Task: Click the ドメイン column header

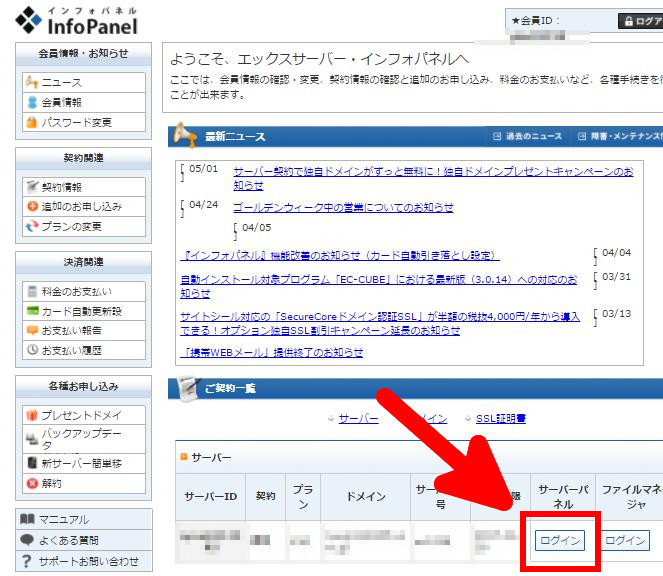Action: click(x=366, y=496)
